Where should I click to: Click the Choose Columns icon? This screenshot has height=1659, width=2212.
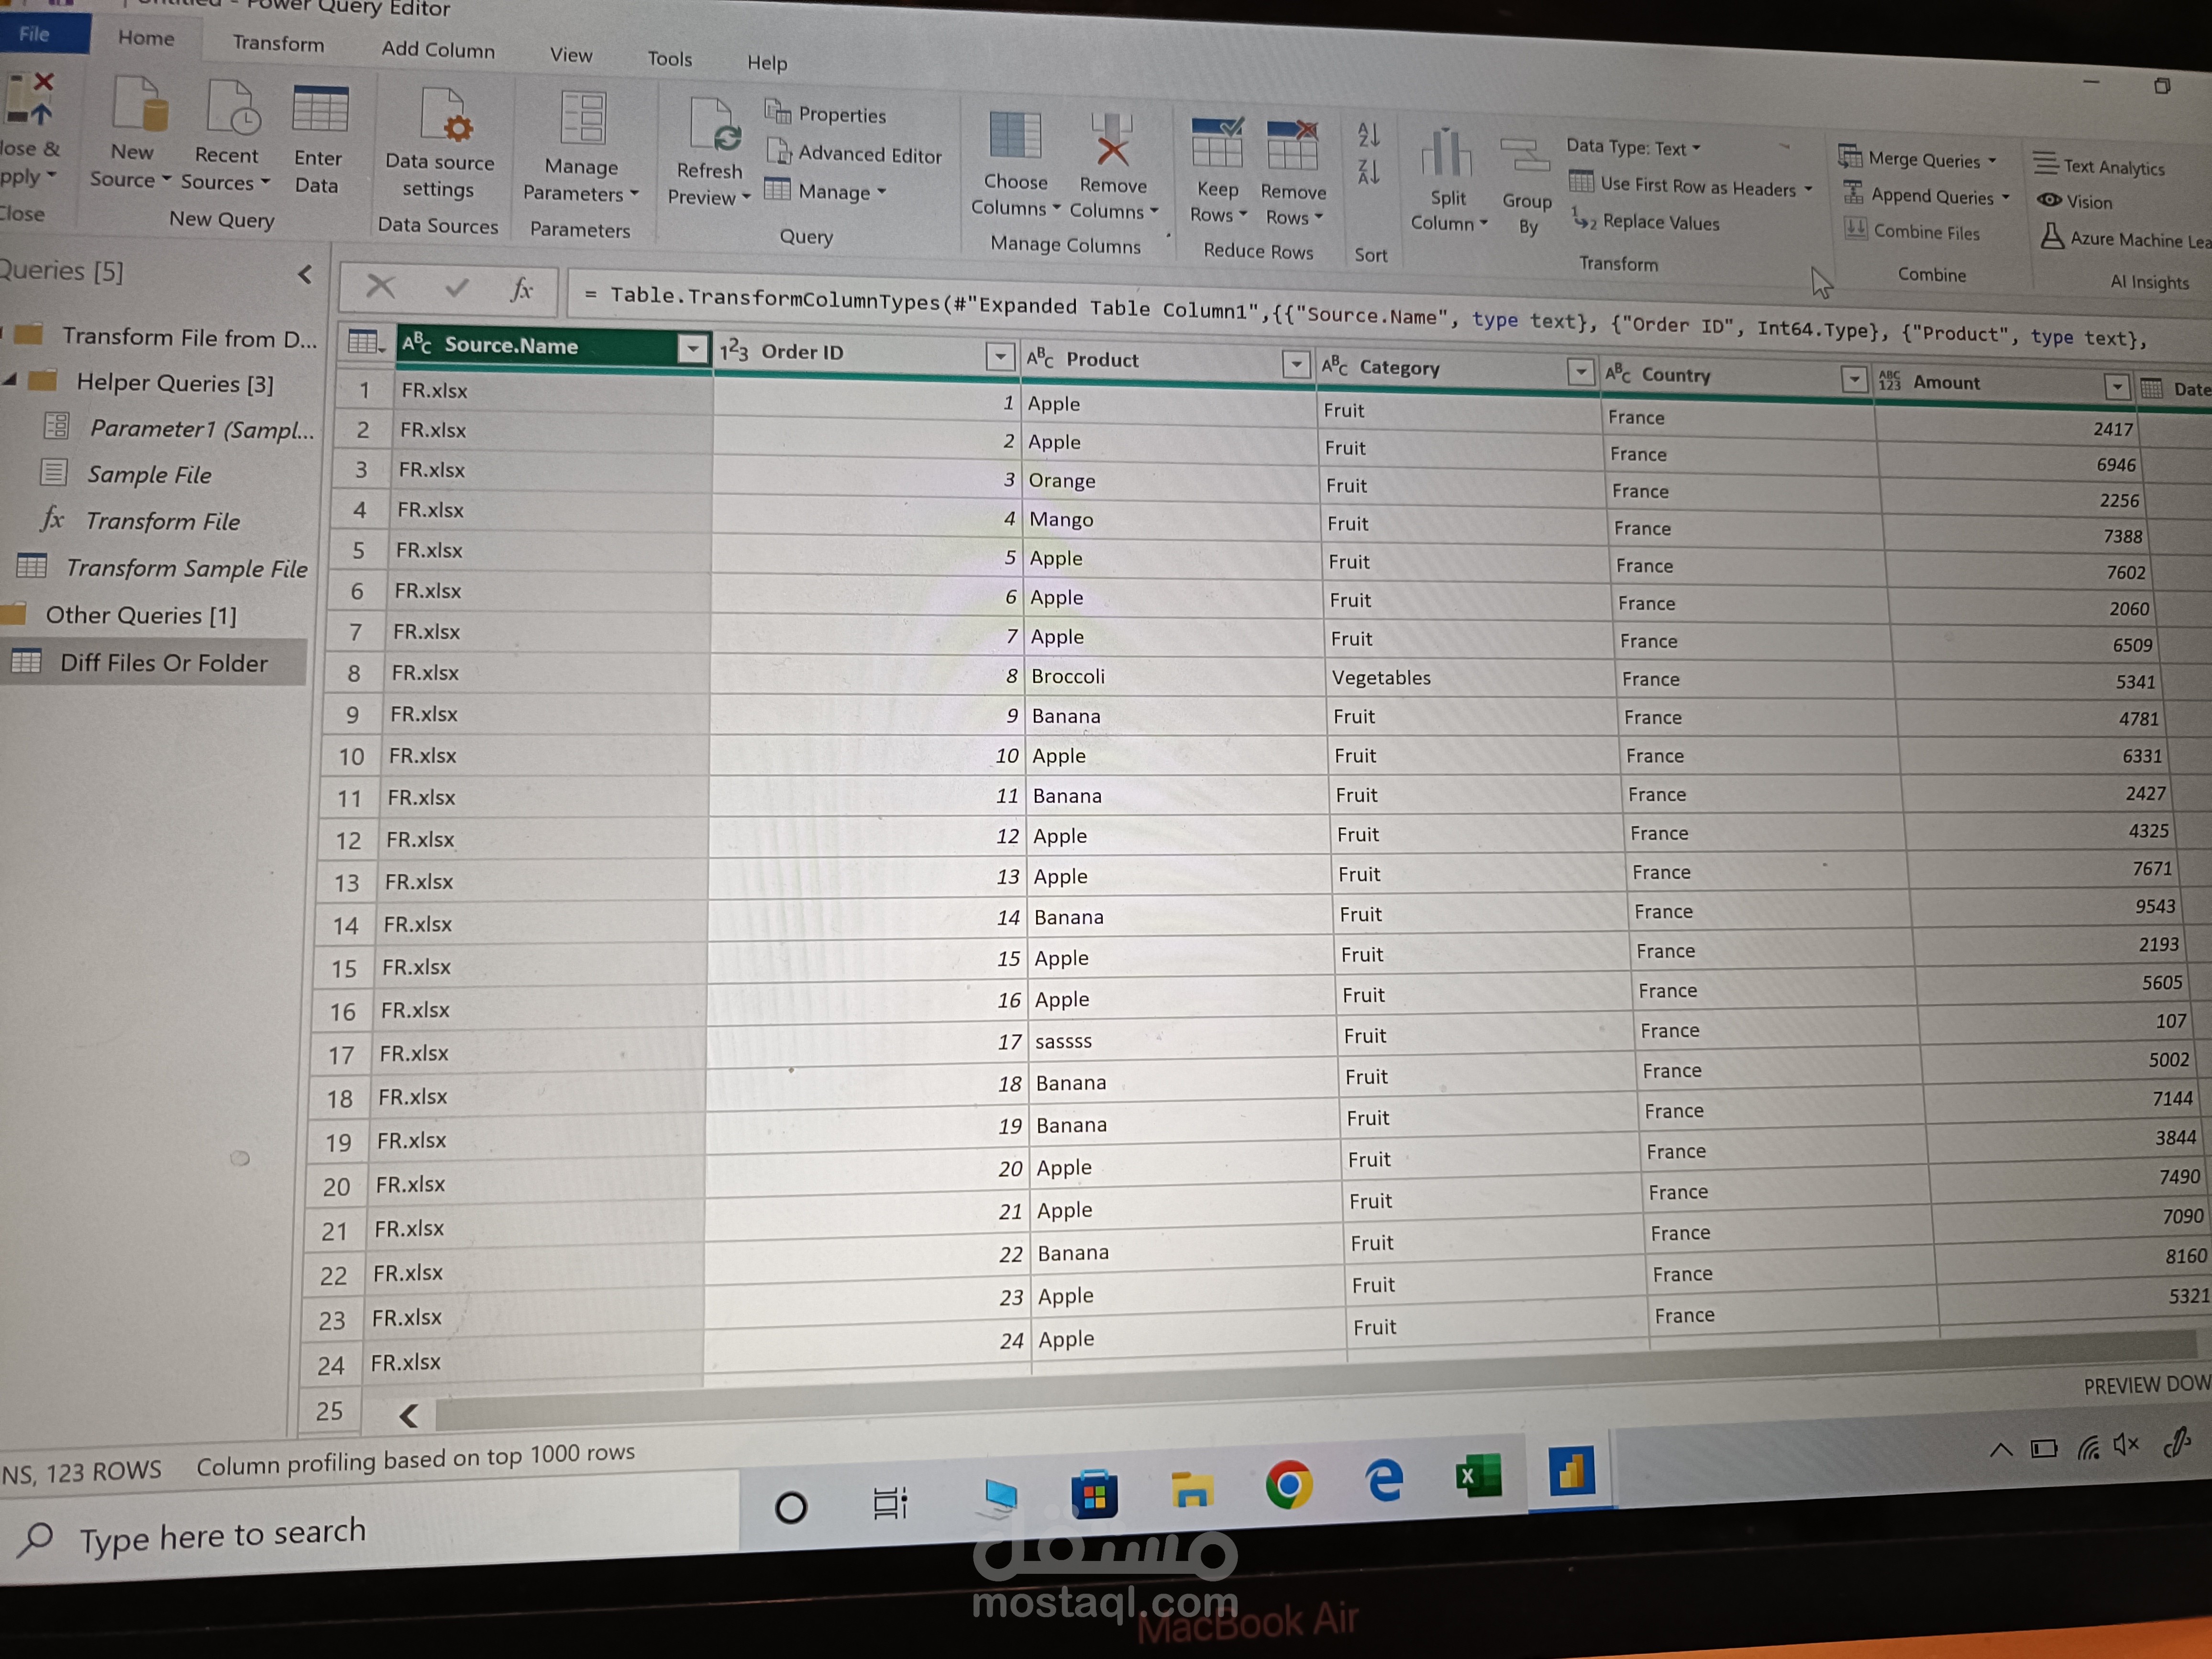[1015, 136]
